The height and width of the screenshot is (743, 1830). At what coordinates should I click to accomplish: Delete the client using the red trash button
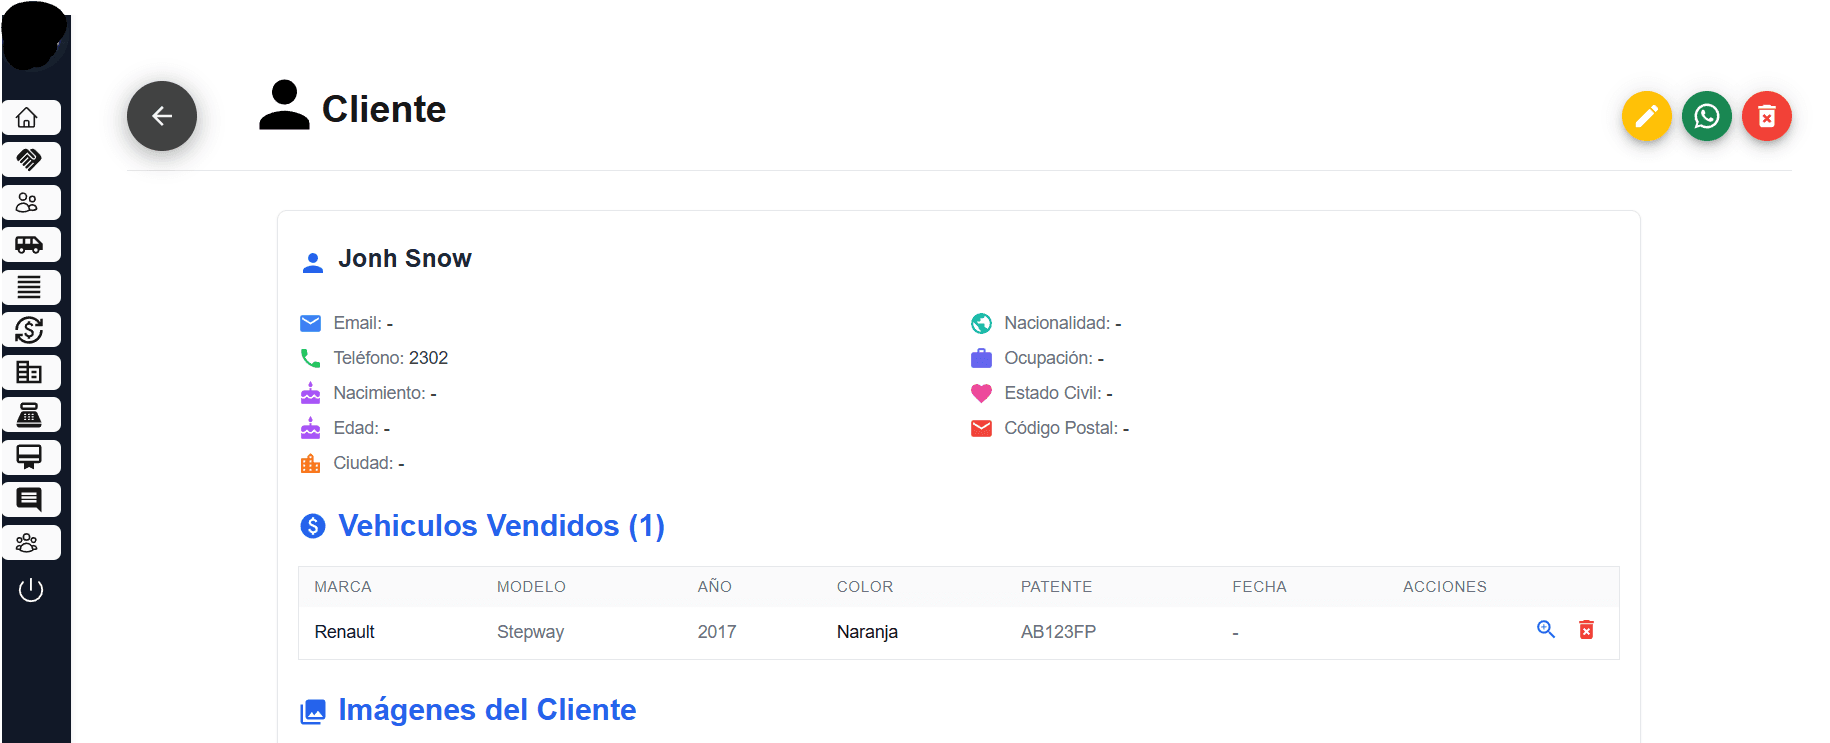[x=1766, y=117]
